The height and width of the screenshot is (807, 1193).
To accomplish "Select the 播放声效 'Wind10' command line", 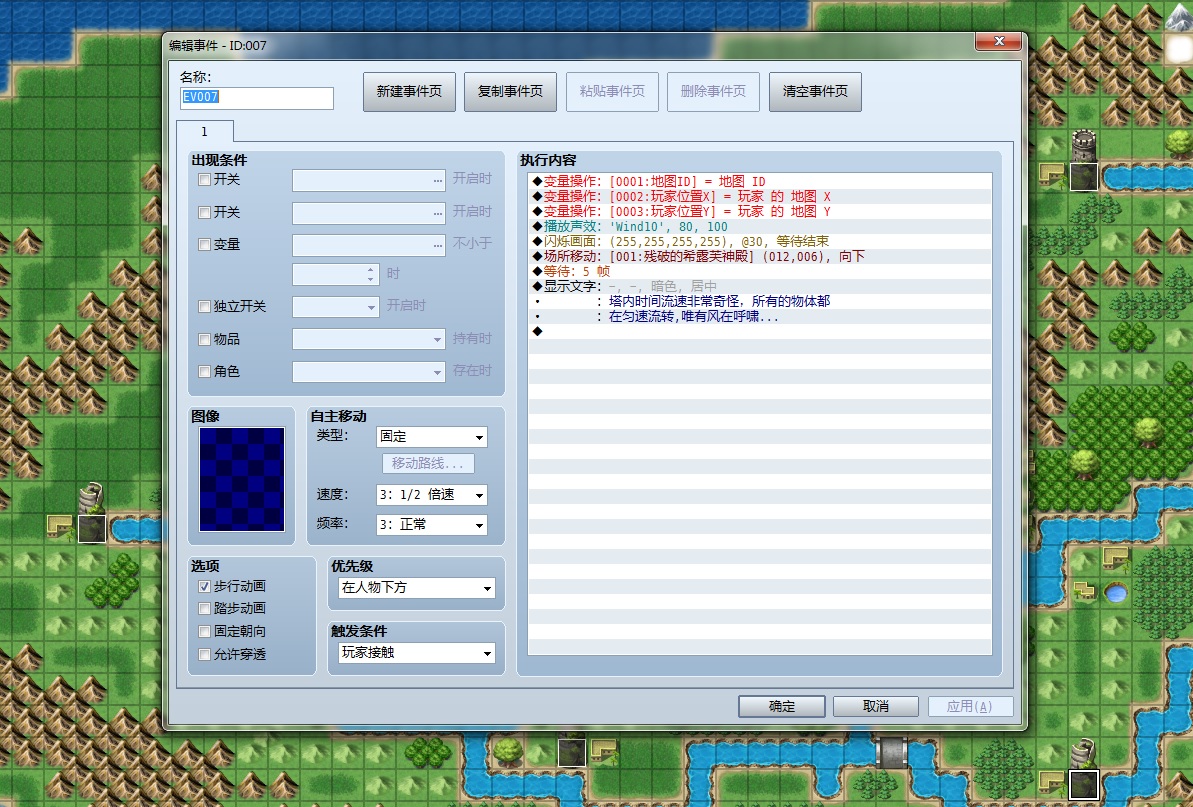I will (x=759, y=227).
